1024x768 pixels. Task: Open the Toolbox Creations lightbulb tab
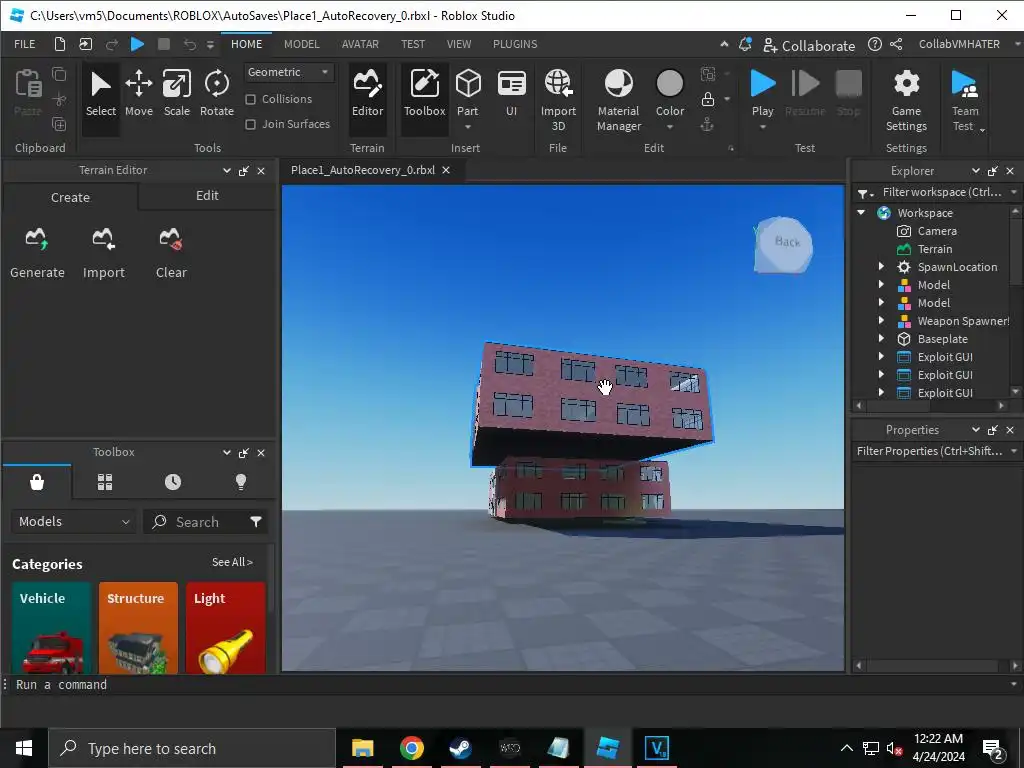pyautogui.click(x=241, y=482)
